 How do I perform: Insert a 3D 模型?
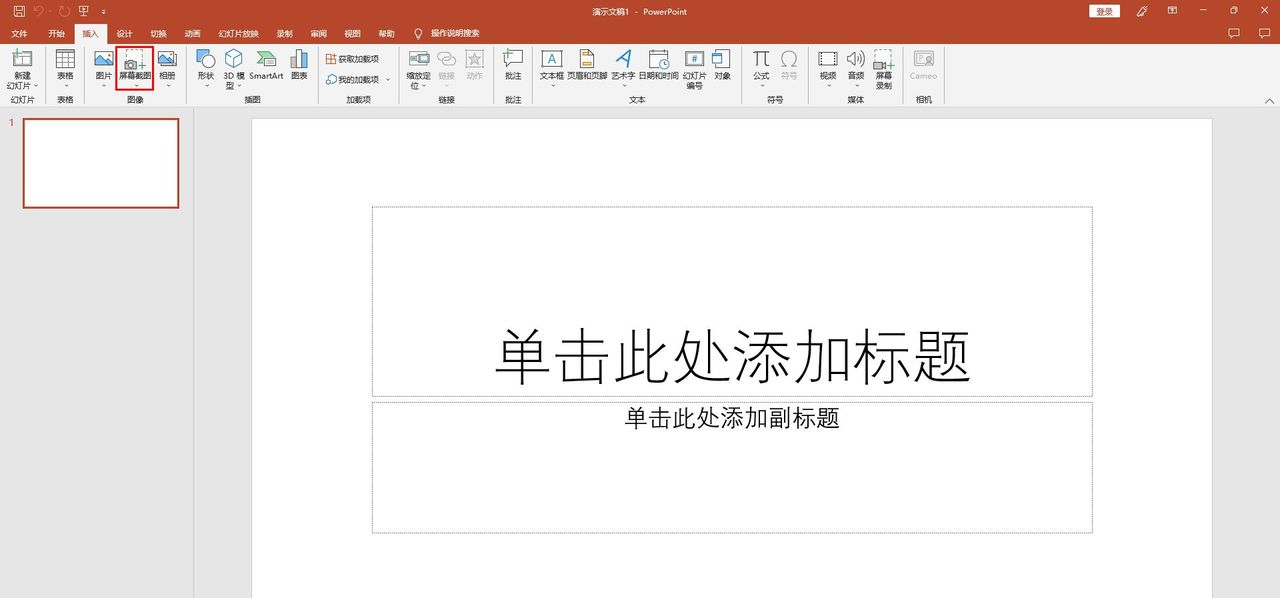[233, 70]
